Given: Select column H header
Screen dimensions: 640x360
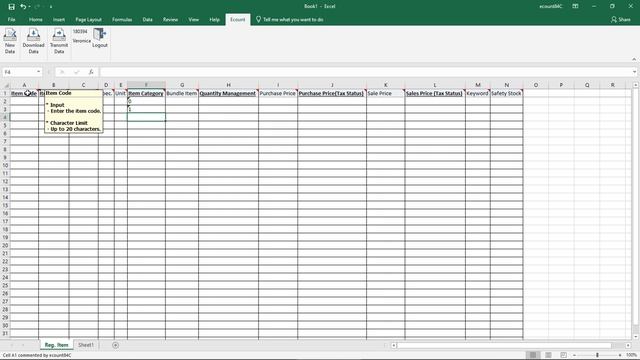Looking at the screenshot, I should pos(228,85).
